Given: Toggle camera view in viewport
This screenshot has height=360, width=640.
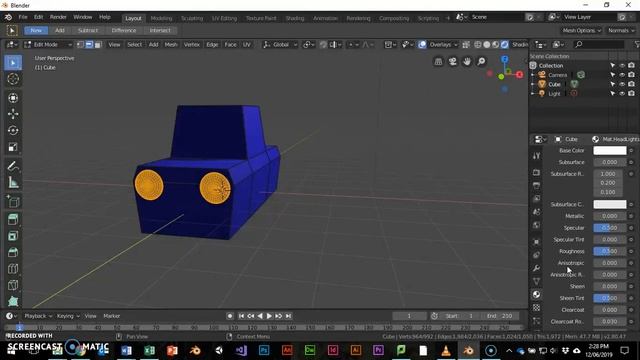Looking at the screenshot, I should click(x=453, y=61).
